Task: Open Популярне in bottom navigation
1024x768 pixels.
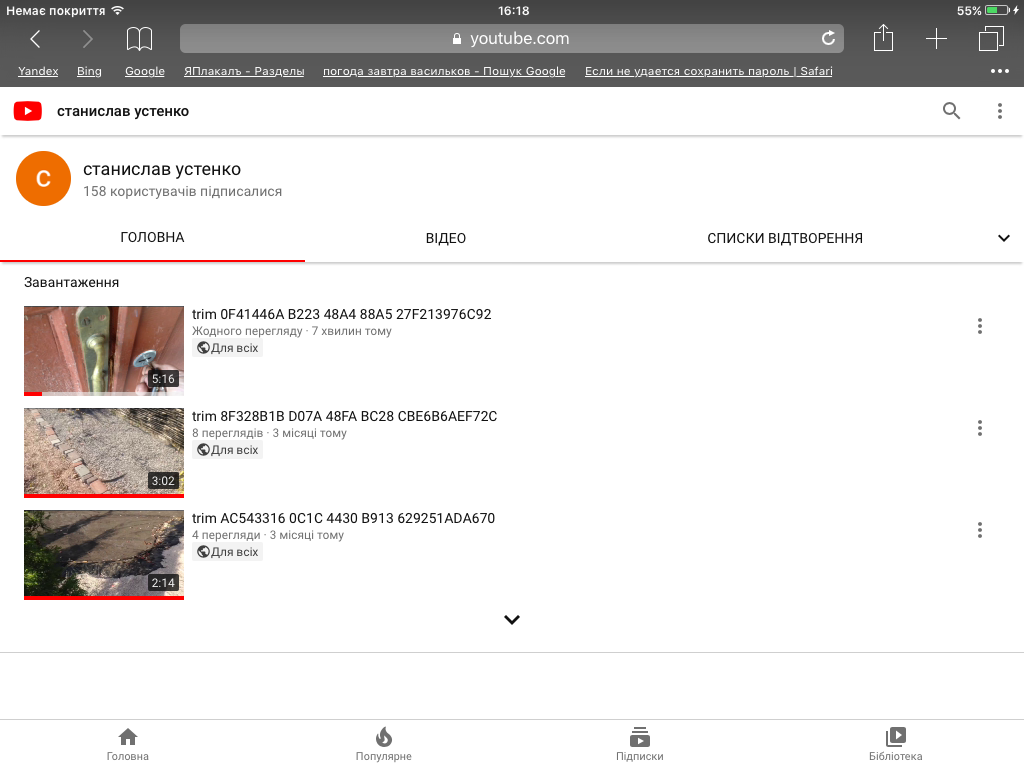Action: coord(383,744)
